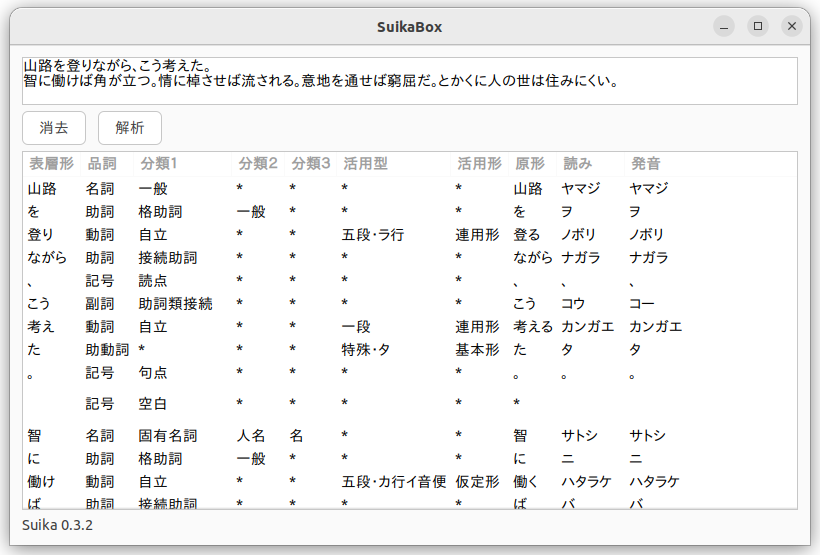The height and width of the screenshot is (555, 820).
Task: Click the 基本形 conjugation form cell
Action: coord(477,350)
